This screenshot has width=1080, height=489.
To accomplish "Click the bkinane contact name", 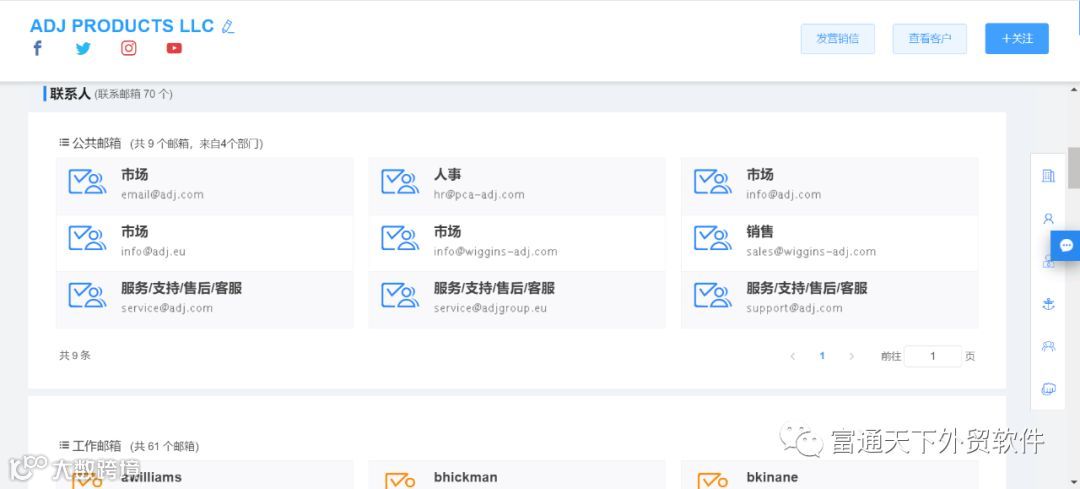I will click(x=772, y=477).
